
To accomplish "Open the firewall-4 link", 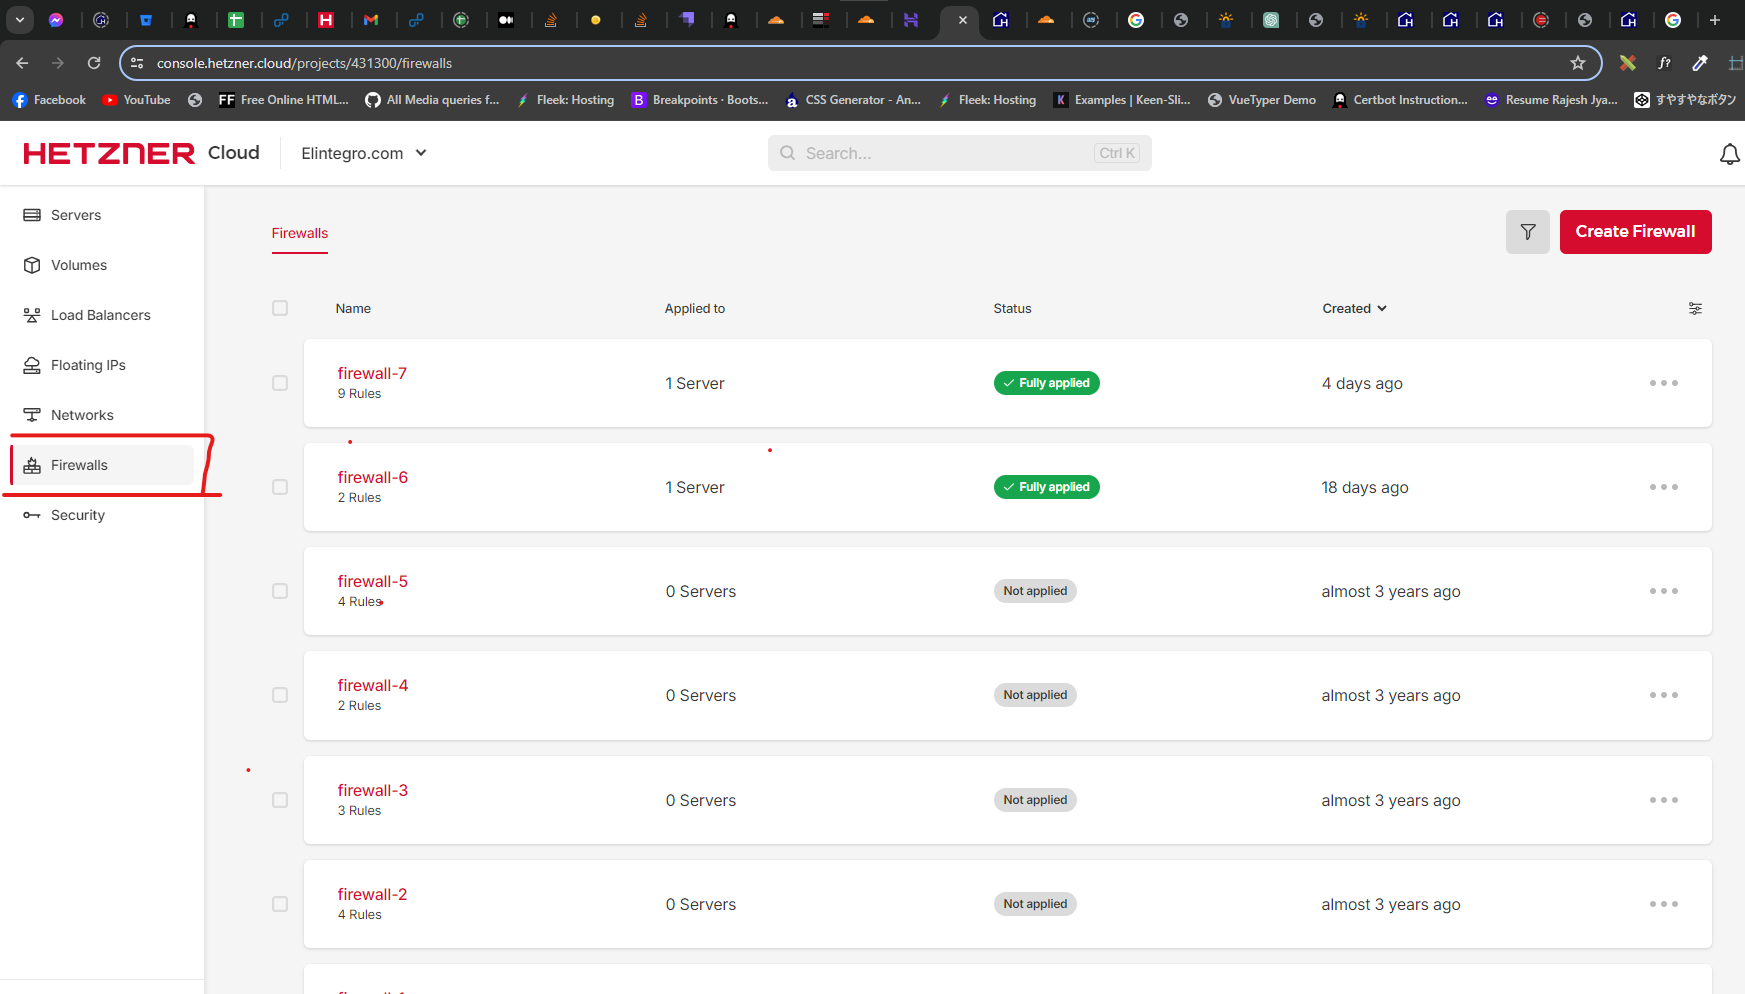I will (372, 685).
